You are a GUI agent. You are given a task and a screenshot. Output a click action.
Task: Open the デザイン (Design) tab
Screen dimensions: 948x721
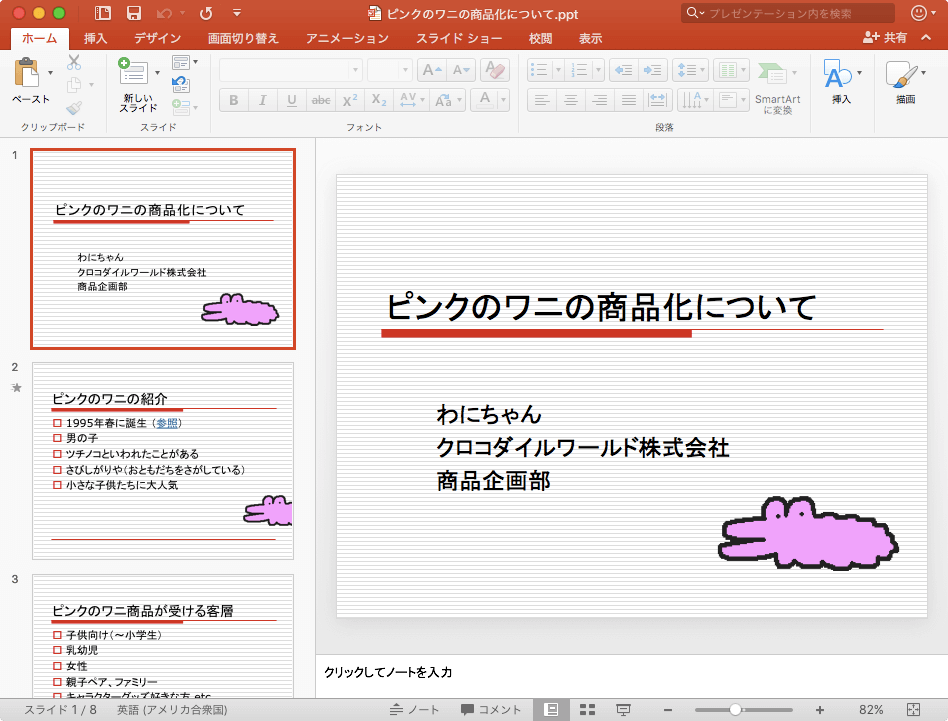[157, 38]
